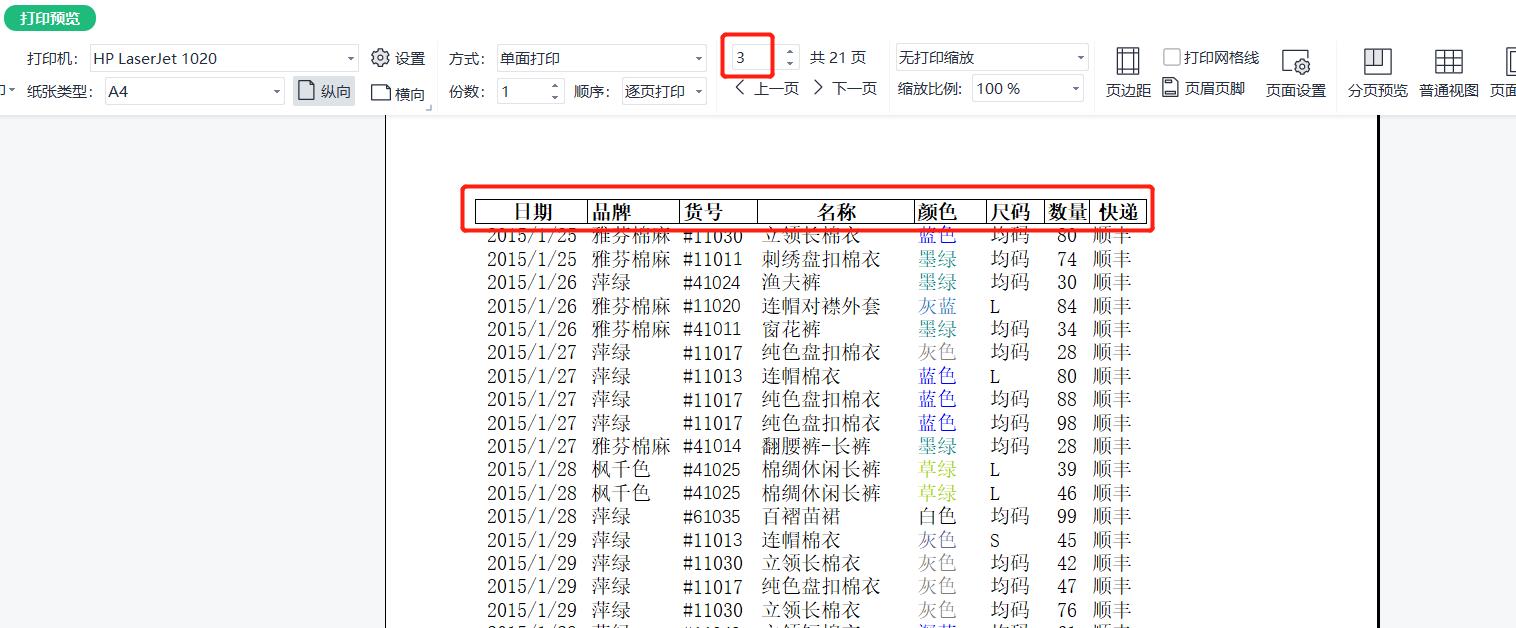Image resolution: width=1516 pixels, height=628 pixels.
Task: Switch to 分页预览 page break preview
Action: [x=1377, y=68]
